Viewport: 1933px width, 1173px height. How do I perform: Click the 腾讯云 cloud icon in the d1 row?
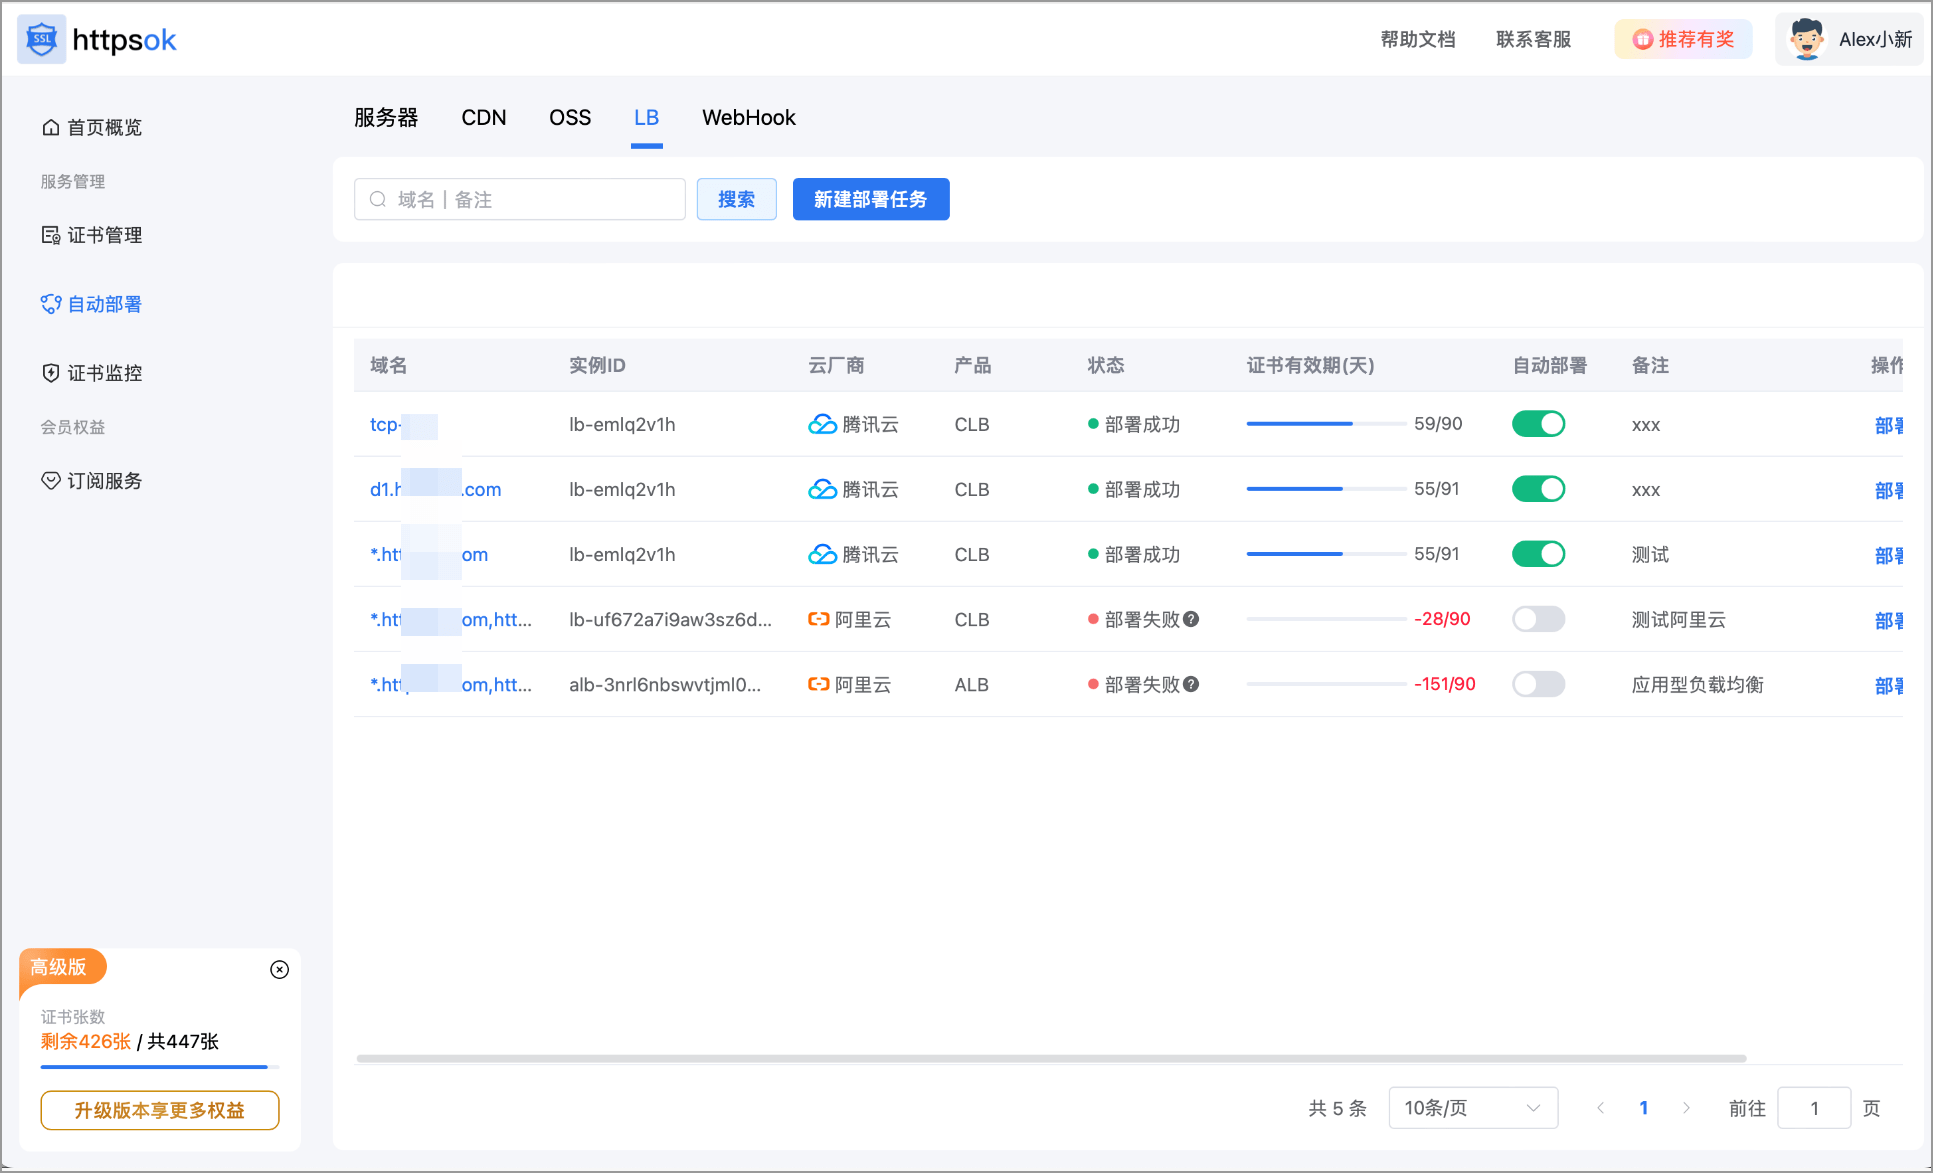(822, 489)
